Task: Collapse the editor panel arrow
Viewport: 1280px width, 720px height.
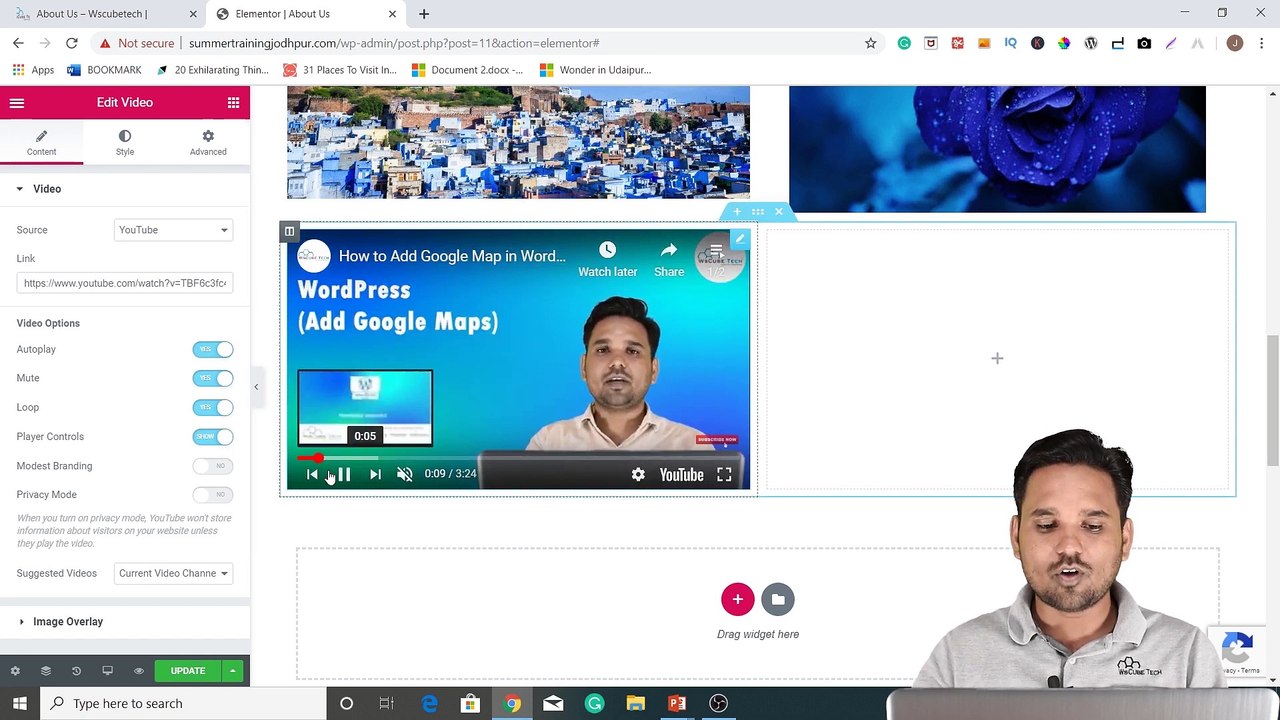Action: [256, 387]
